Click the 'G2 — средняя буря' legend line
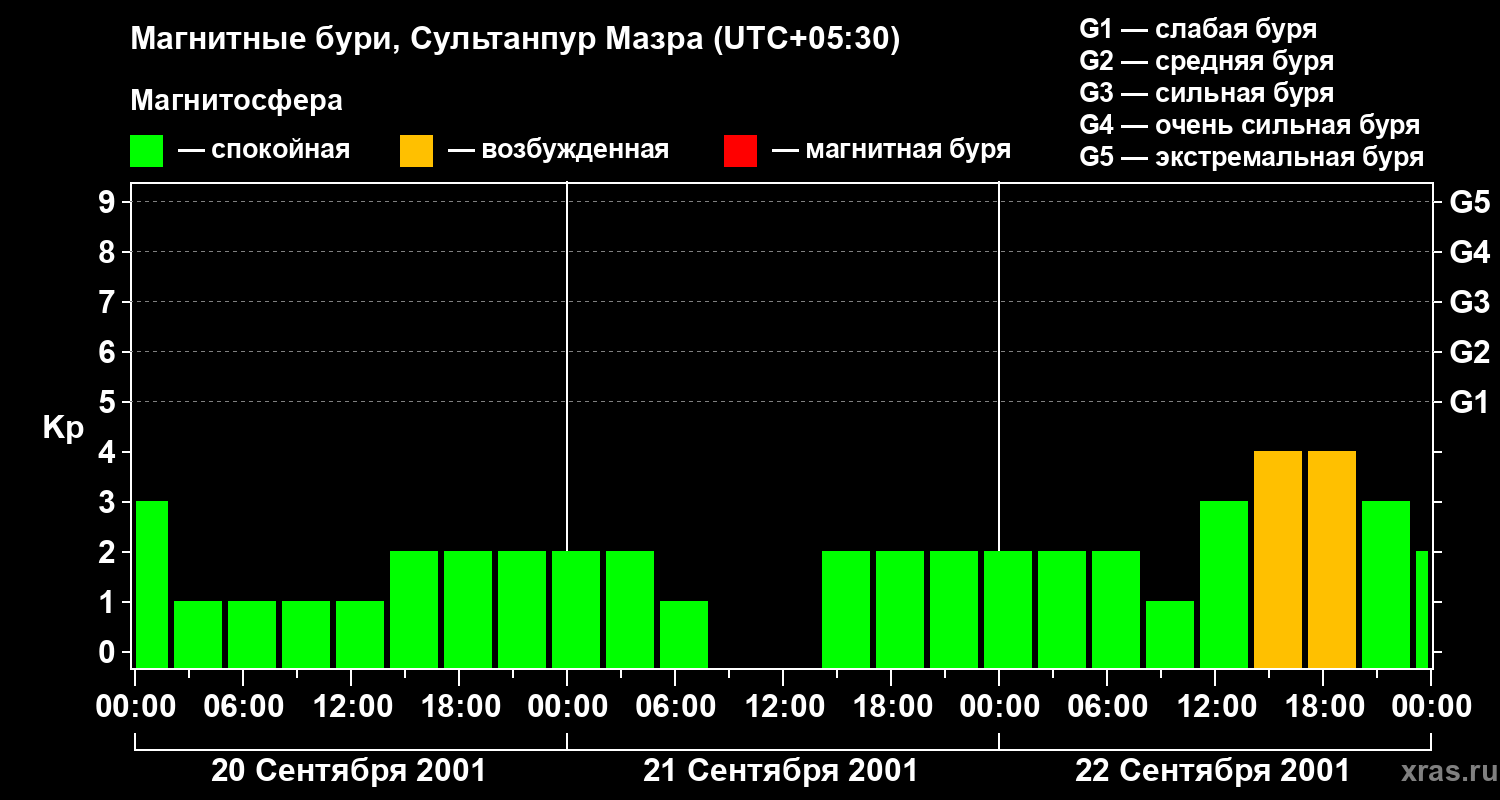Image resolution: width=1500 pixels, height=800 pixels. 1206,61
